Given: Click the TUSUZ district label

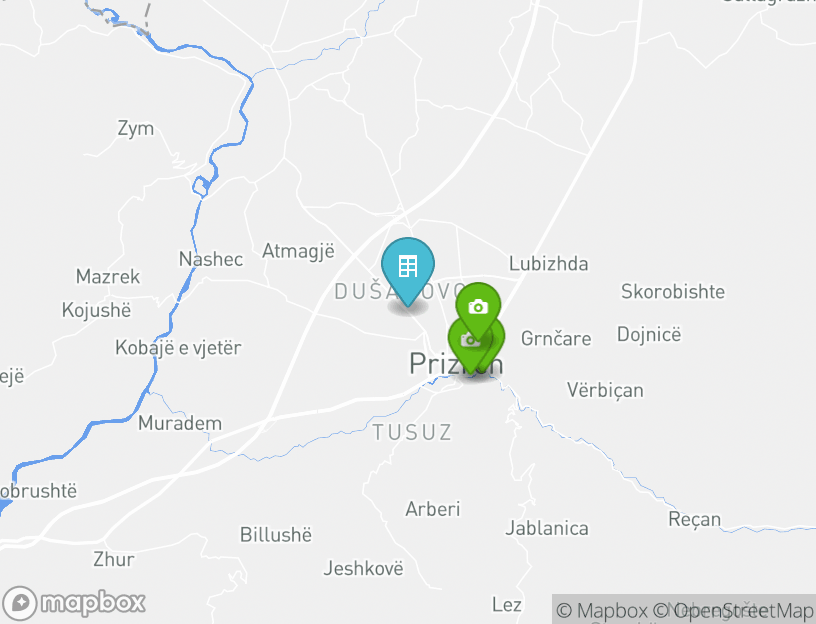Looking at the screenshot, I should pos(412,432).
